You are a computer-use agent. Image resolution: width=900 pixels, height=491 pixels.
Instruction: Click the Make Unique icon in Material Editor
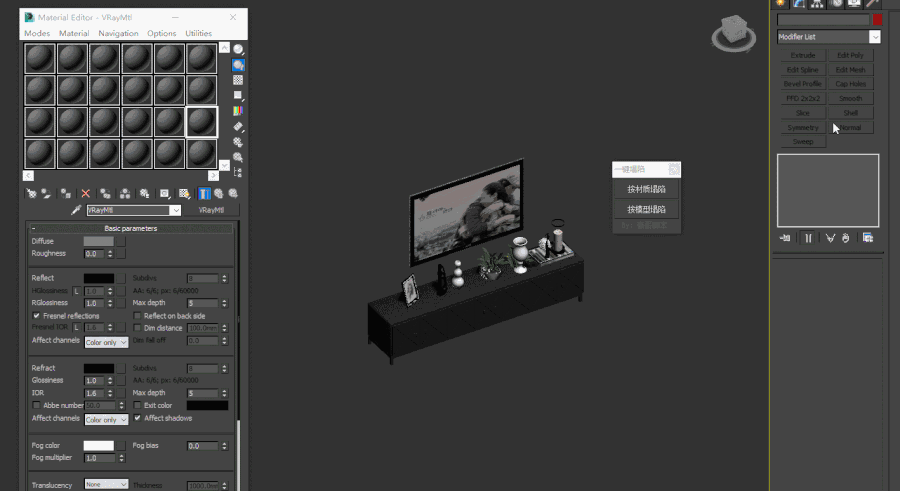[x=125, y=194]
